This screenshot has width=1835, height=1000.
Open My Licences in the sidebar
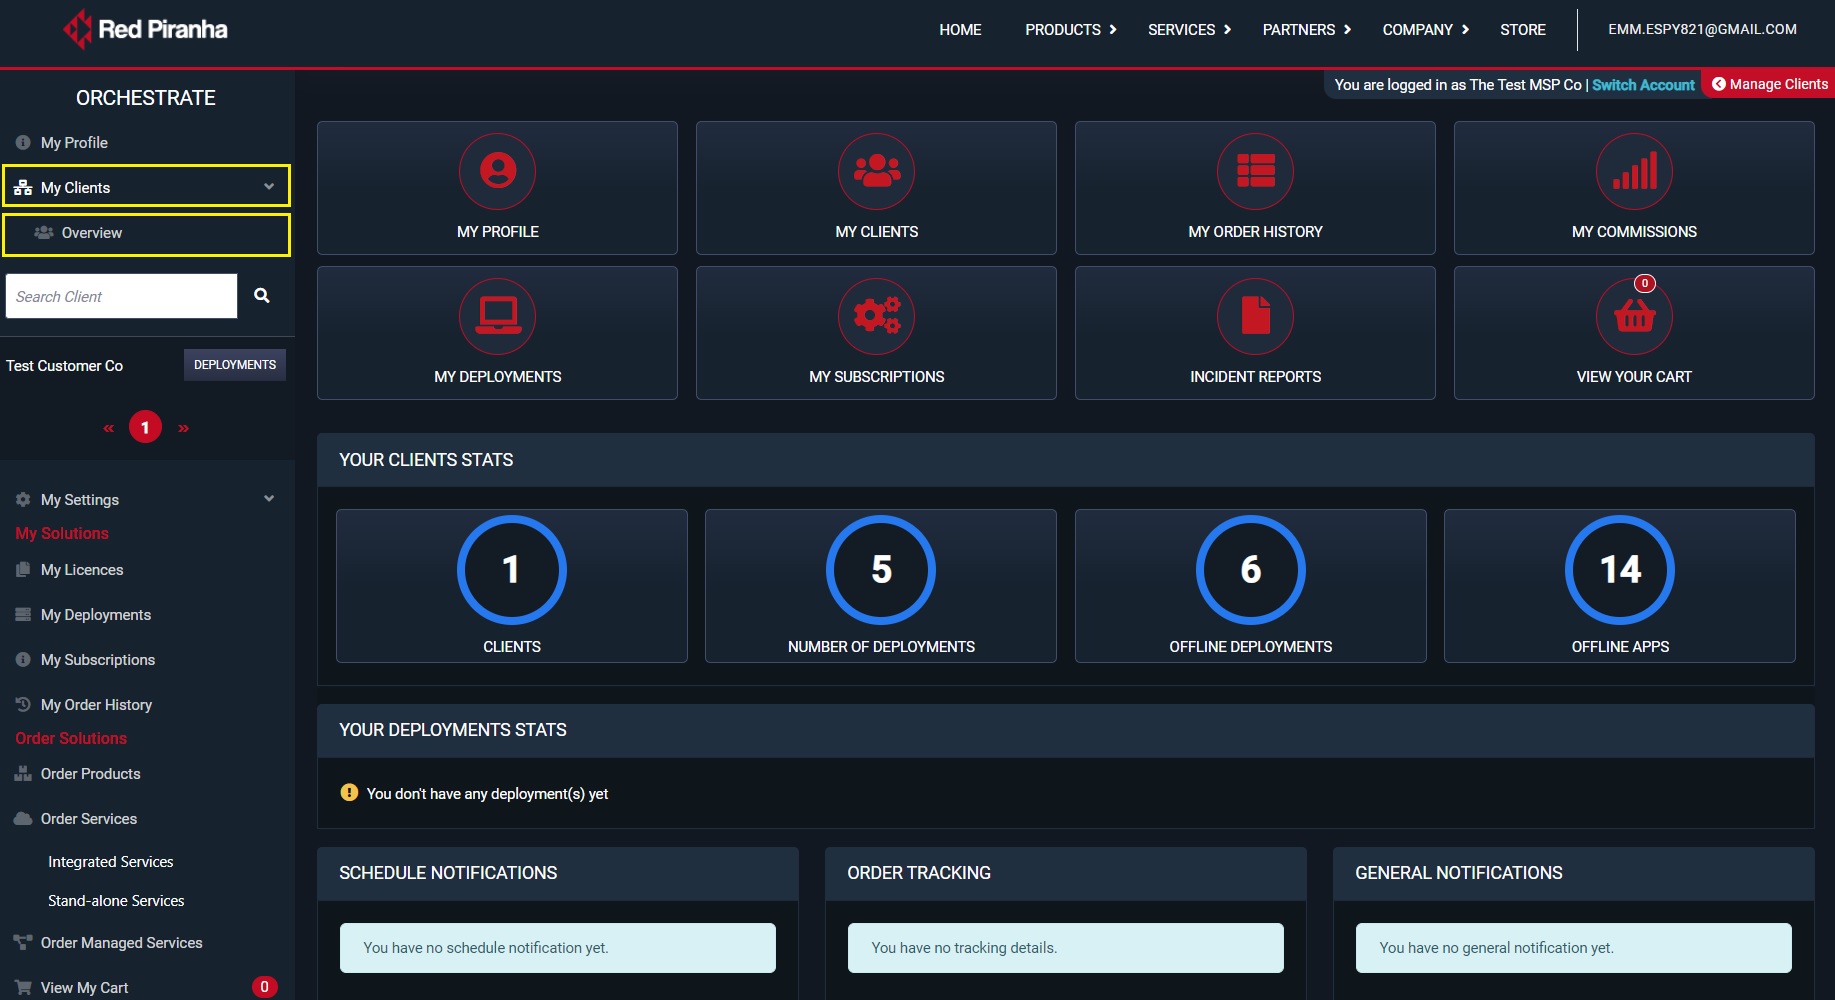[x=82, y=569]
